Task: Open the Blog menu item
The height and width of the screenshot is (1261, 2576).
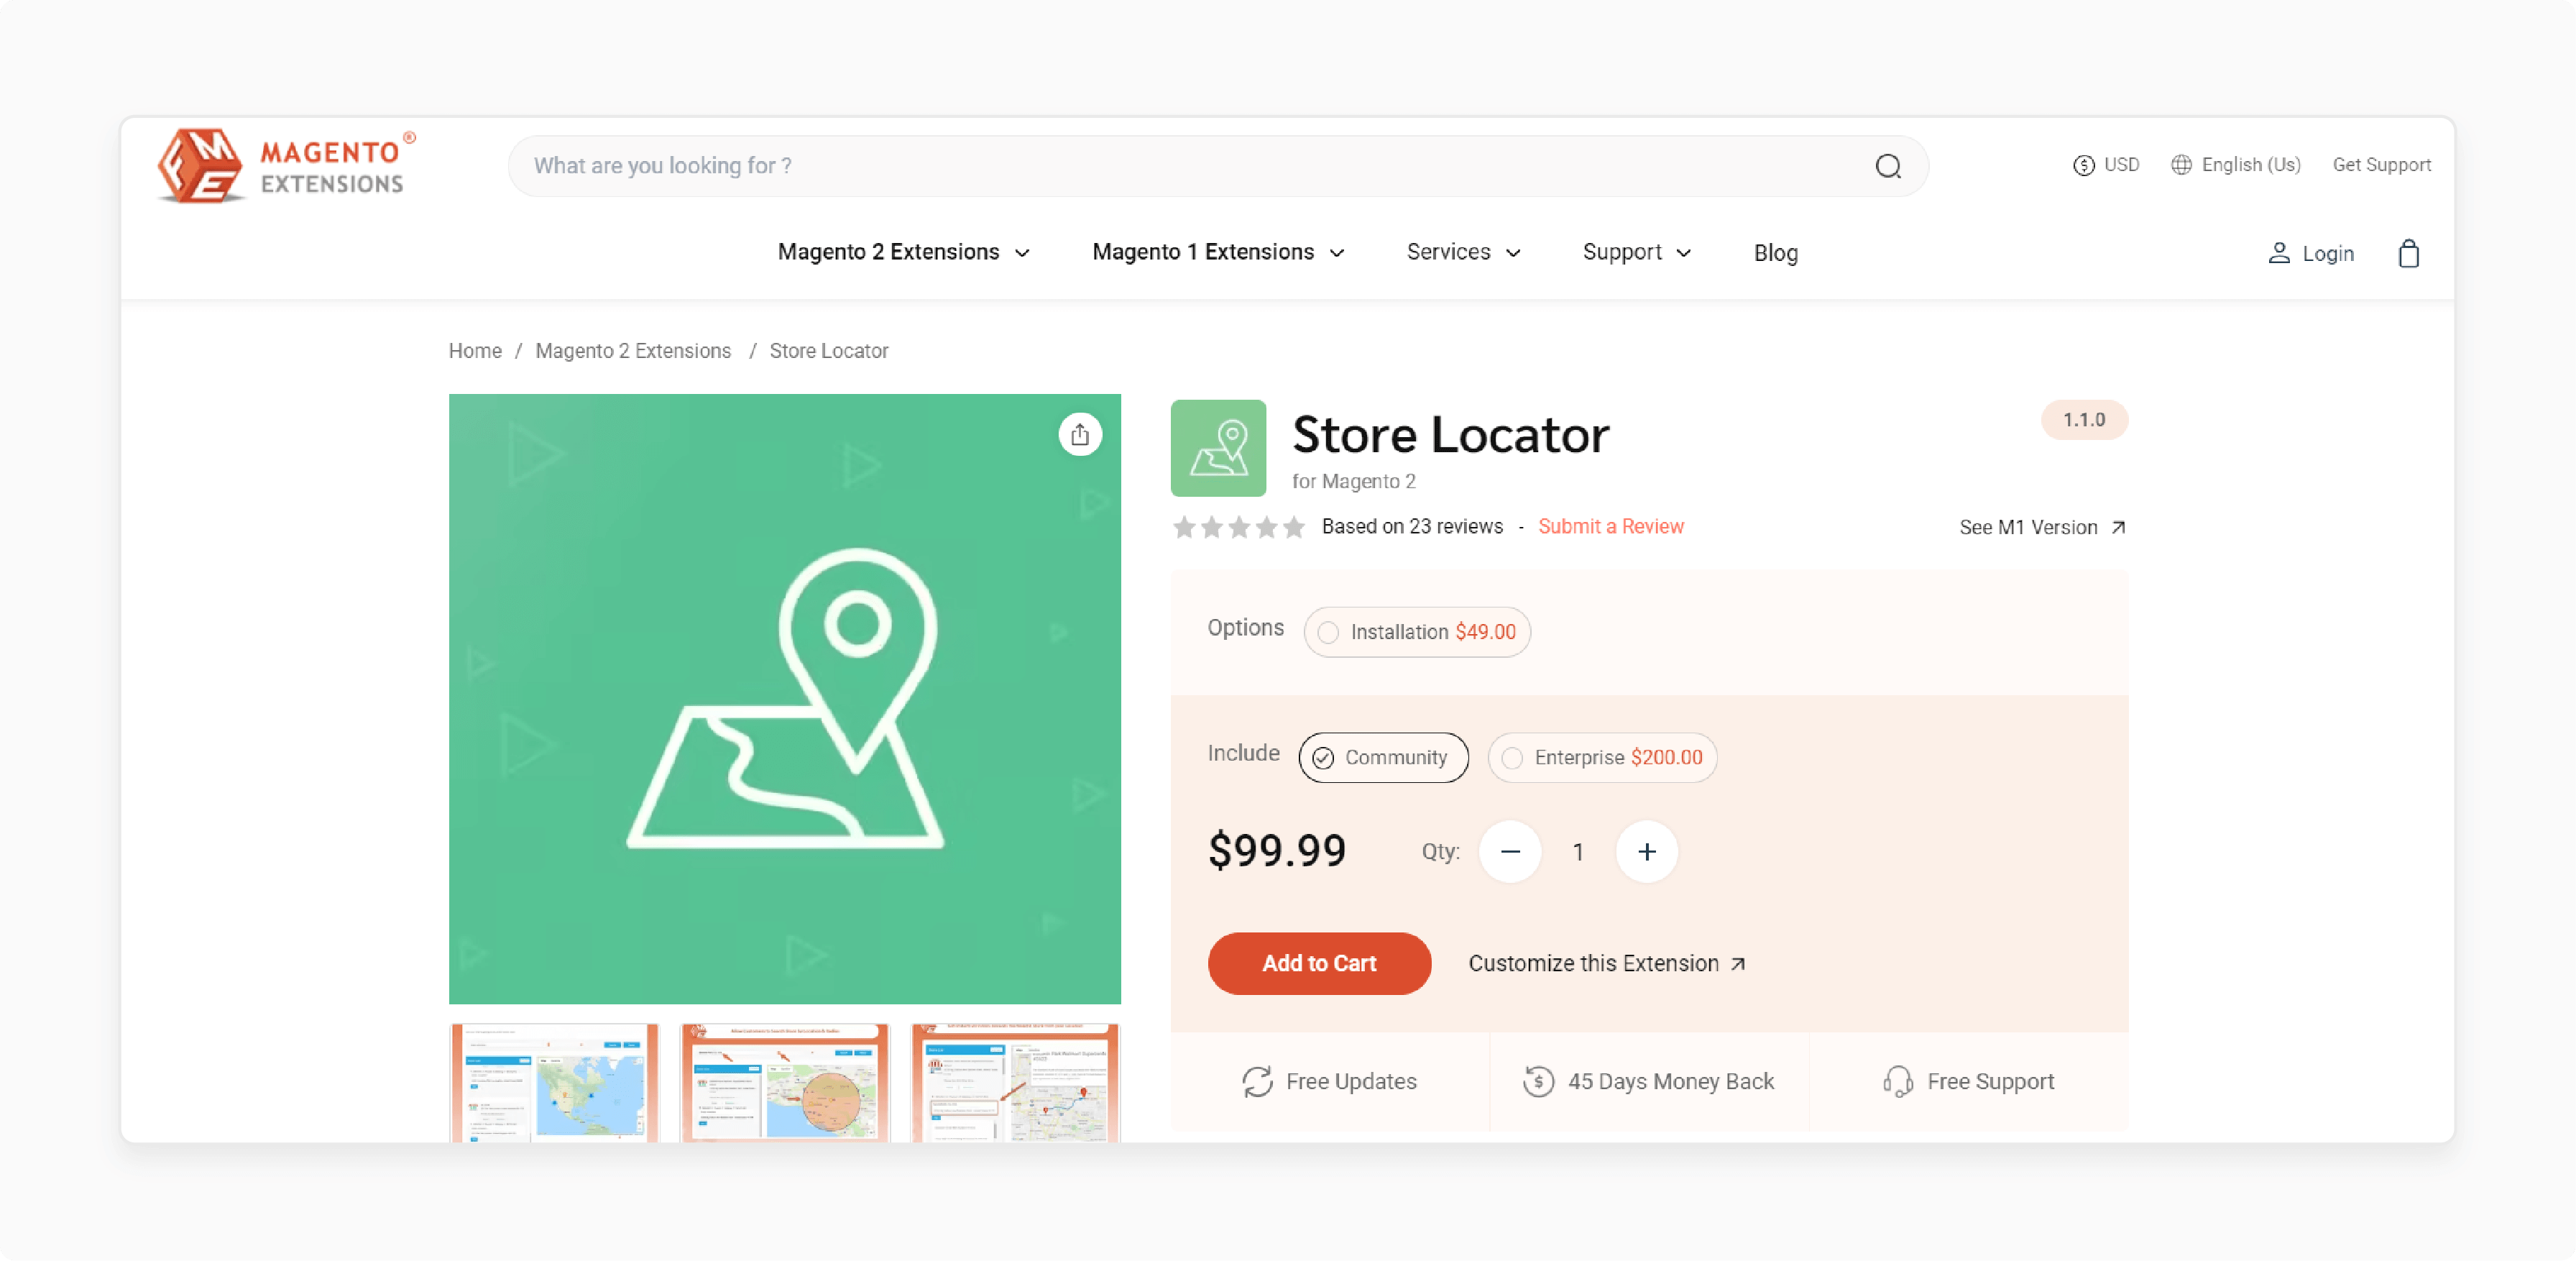Action: (x=1775, y=253)
